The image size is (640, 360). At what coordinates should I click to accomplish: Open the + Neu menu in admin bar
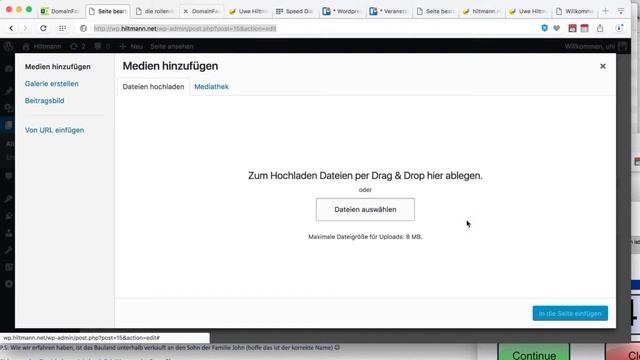[x=131, y=47]
